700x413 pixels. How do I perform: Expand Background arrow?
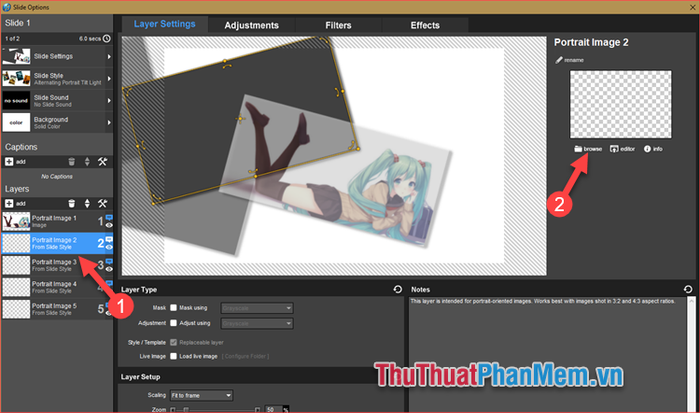point(109,122)
